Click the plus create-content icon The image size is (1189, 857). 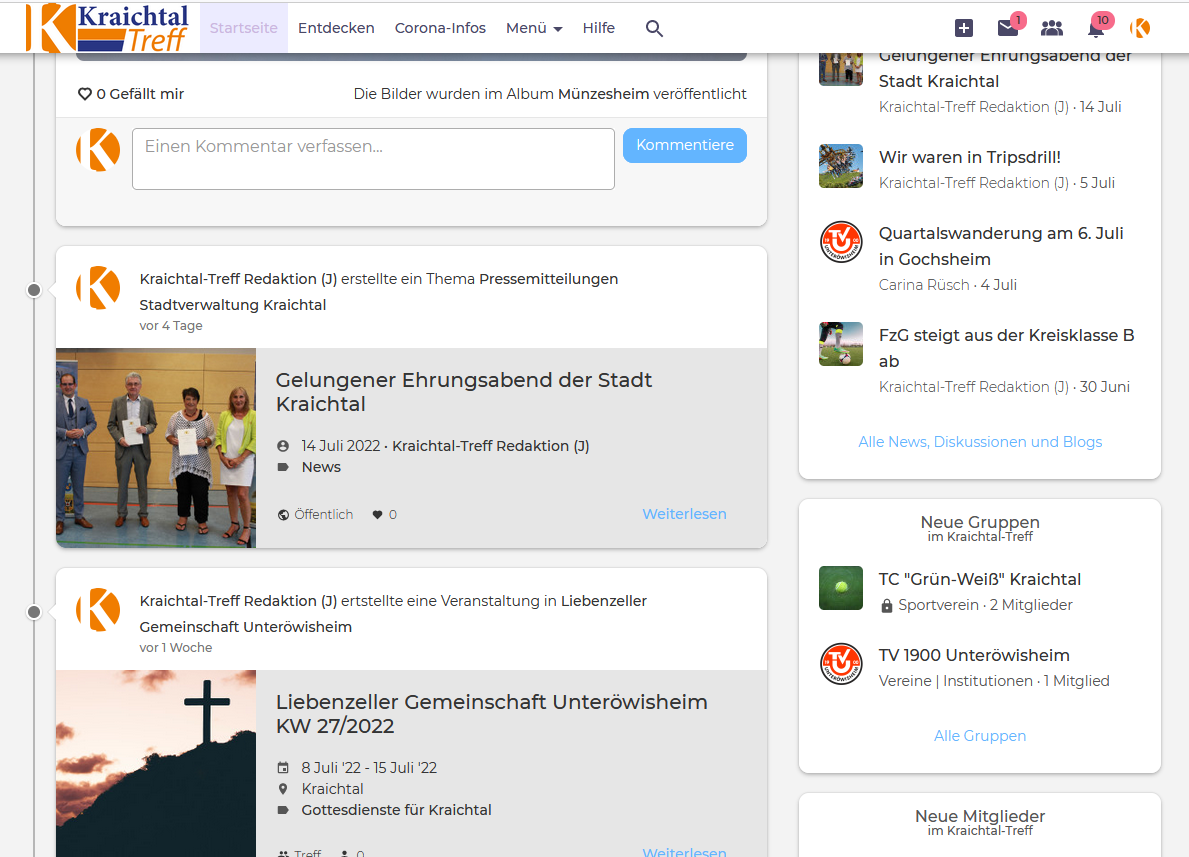(x=963, y=28)
